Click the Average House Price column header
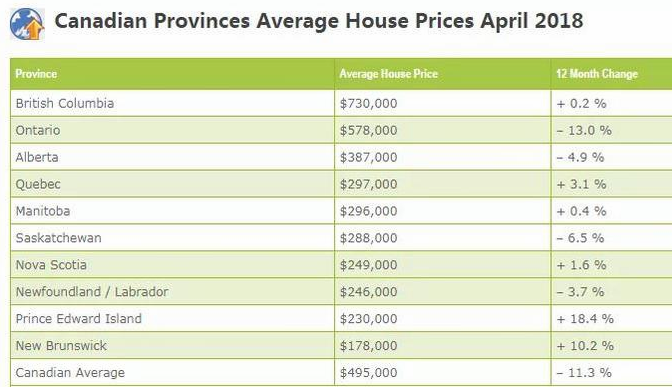 (389, 74)
